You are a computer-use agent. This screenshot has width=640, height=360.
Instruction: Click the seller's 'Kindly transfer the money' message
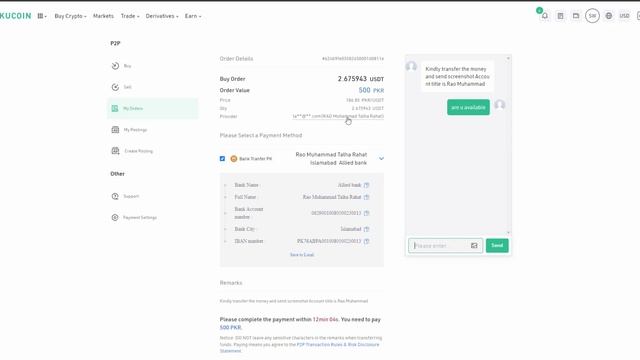(x=457, y=76)
